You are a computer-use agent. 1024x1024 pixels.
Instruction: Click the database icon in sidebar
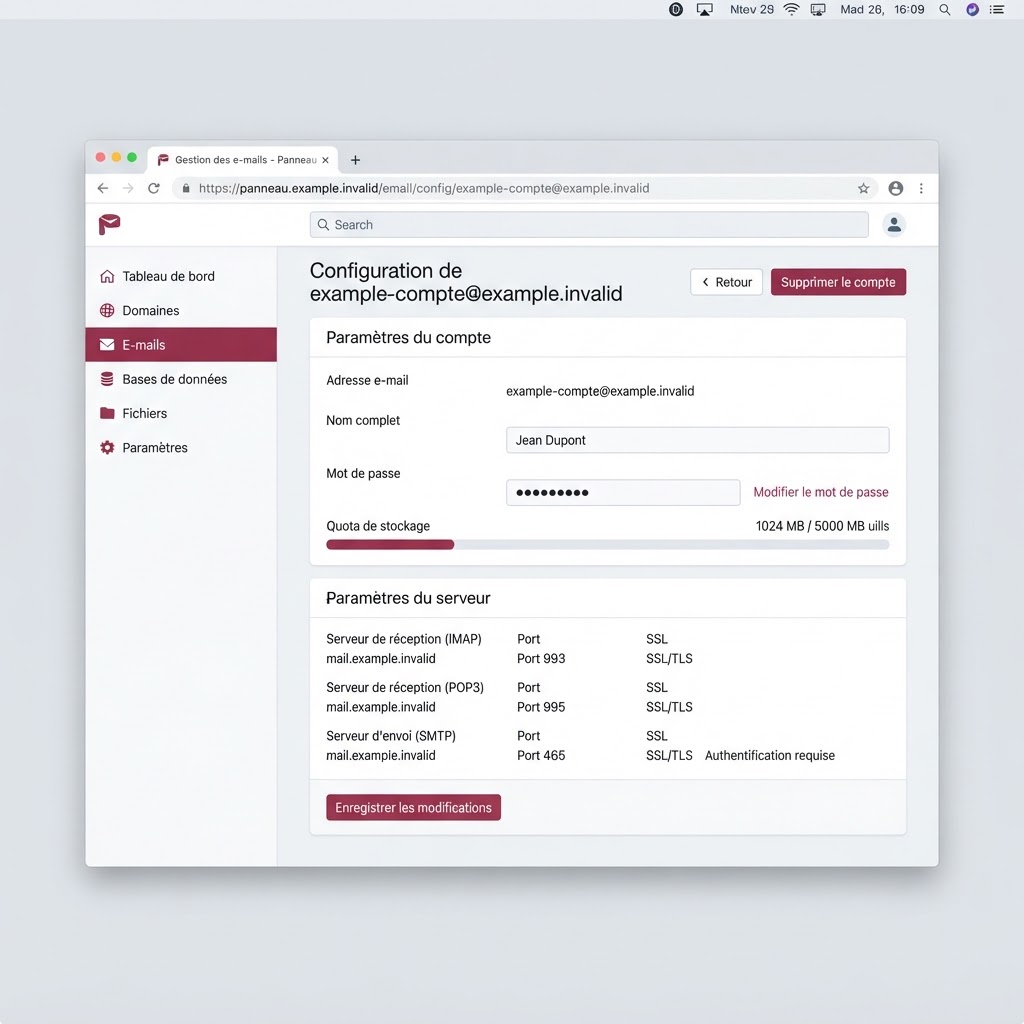107,379
